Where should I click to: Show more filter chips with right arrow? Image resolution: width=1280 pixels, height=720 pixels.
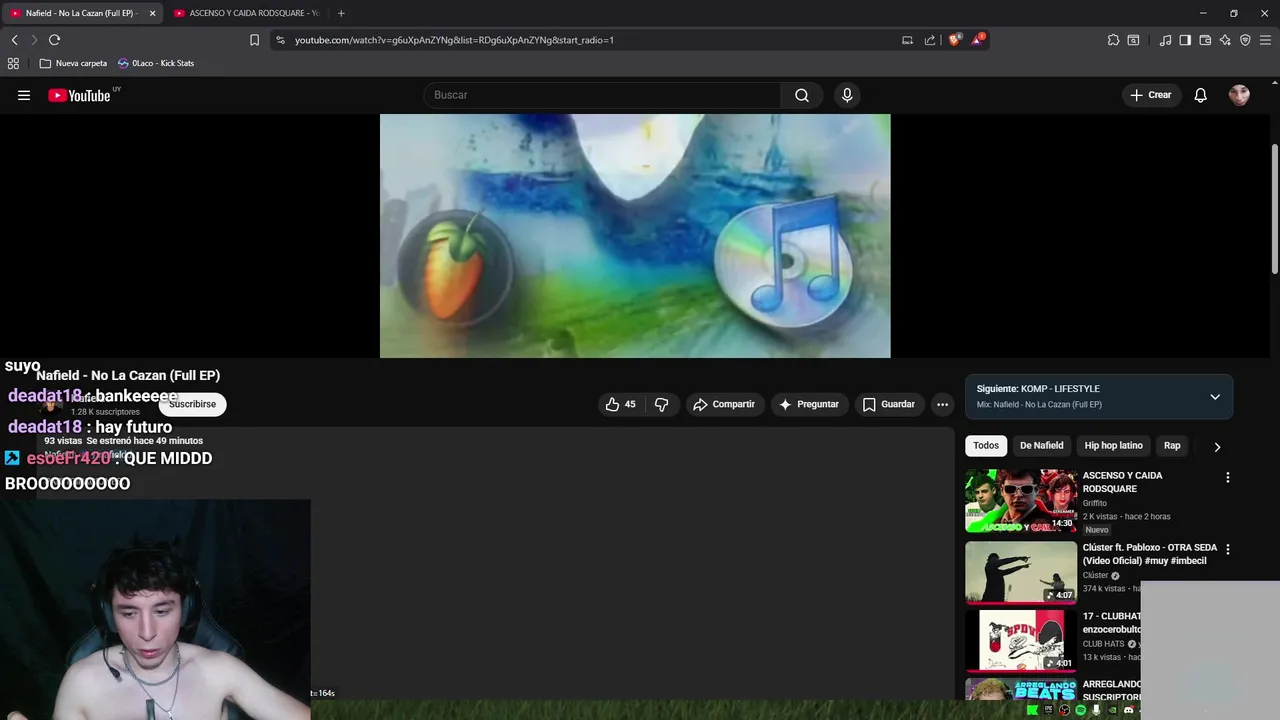pyautogui.click(x=1217, y=446)
